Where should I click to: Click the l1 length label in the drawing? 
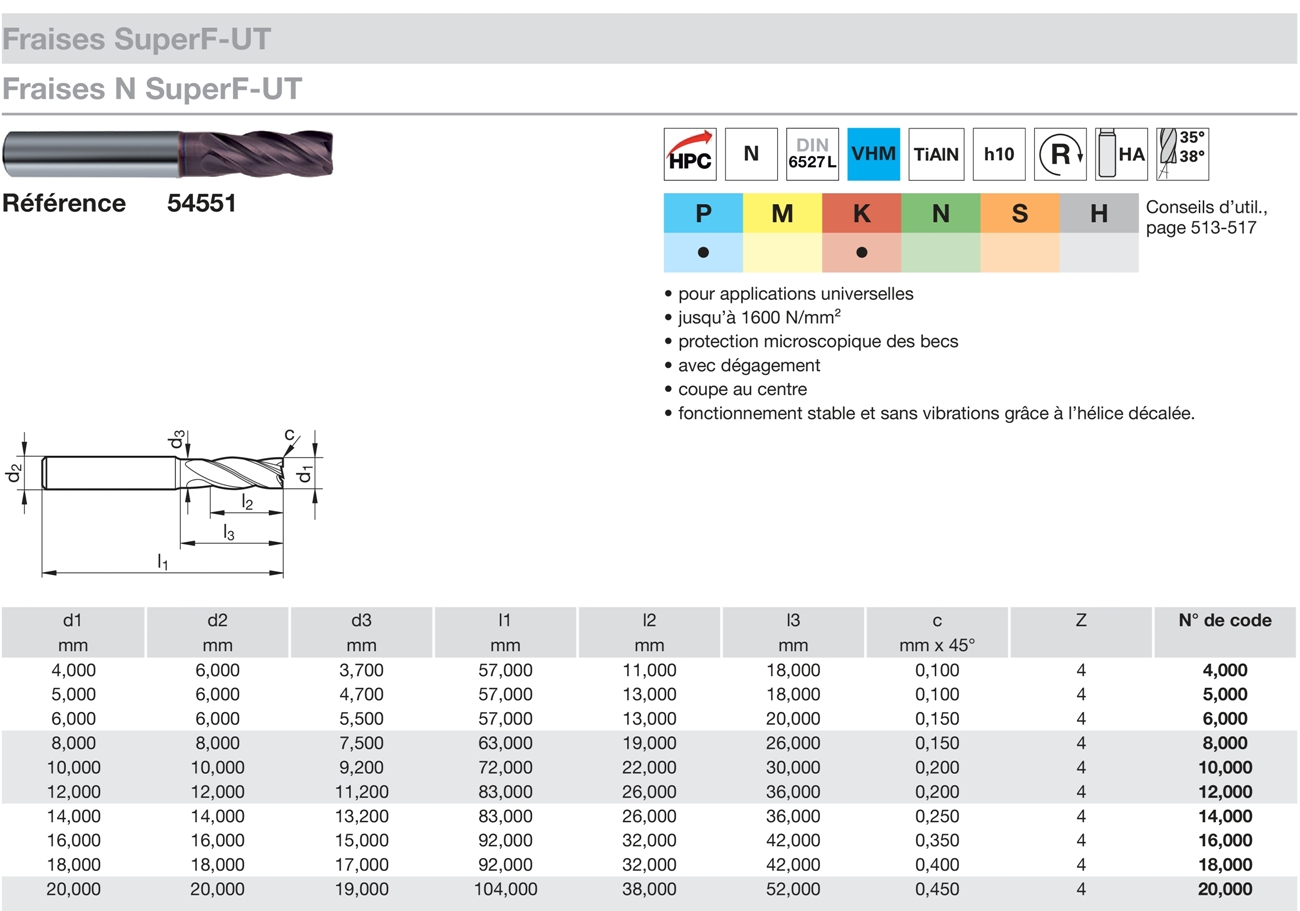(x=163, y=563)
